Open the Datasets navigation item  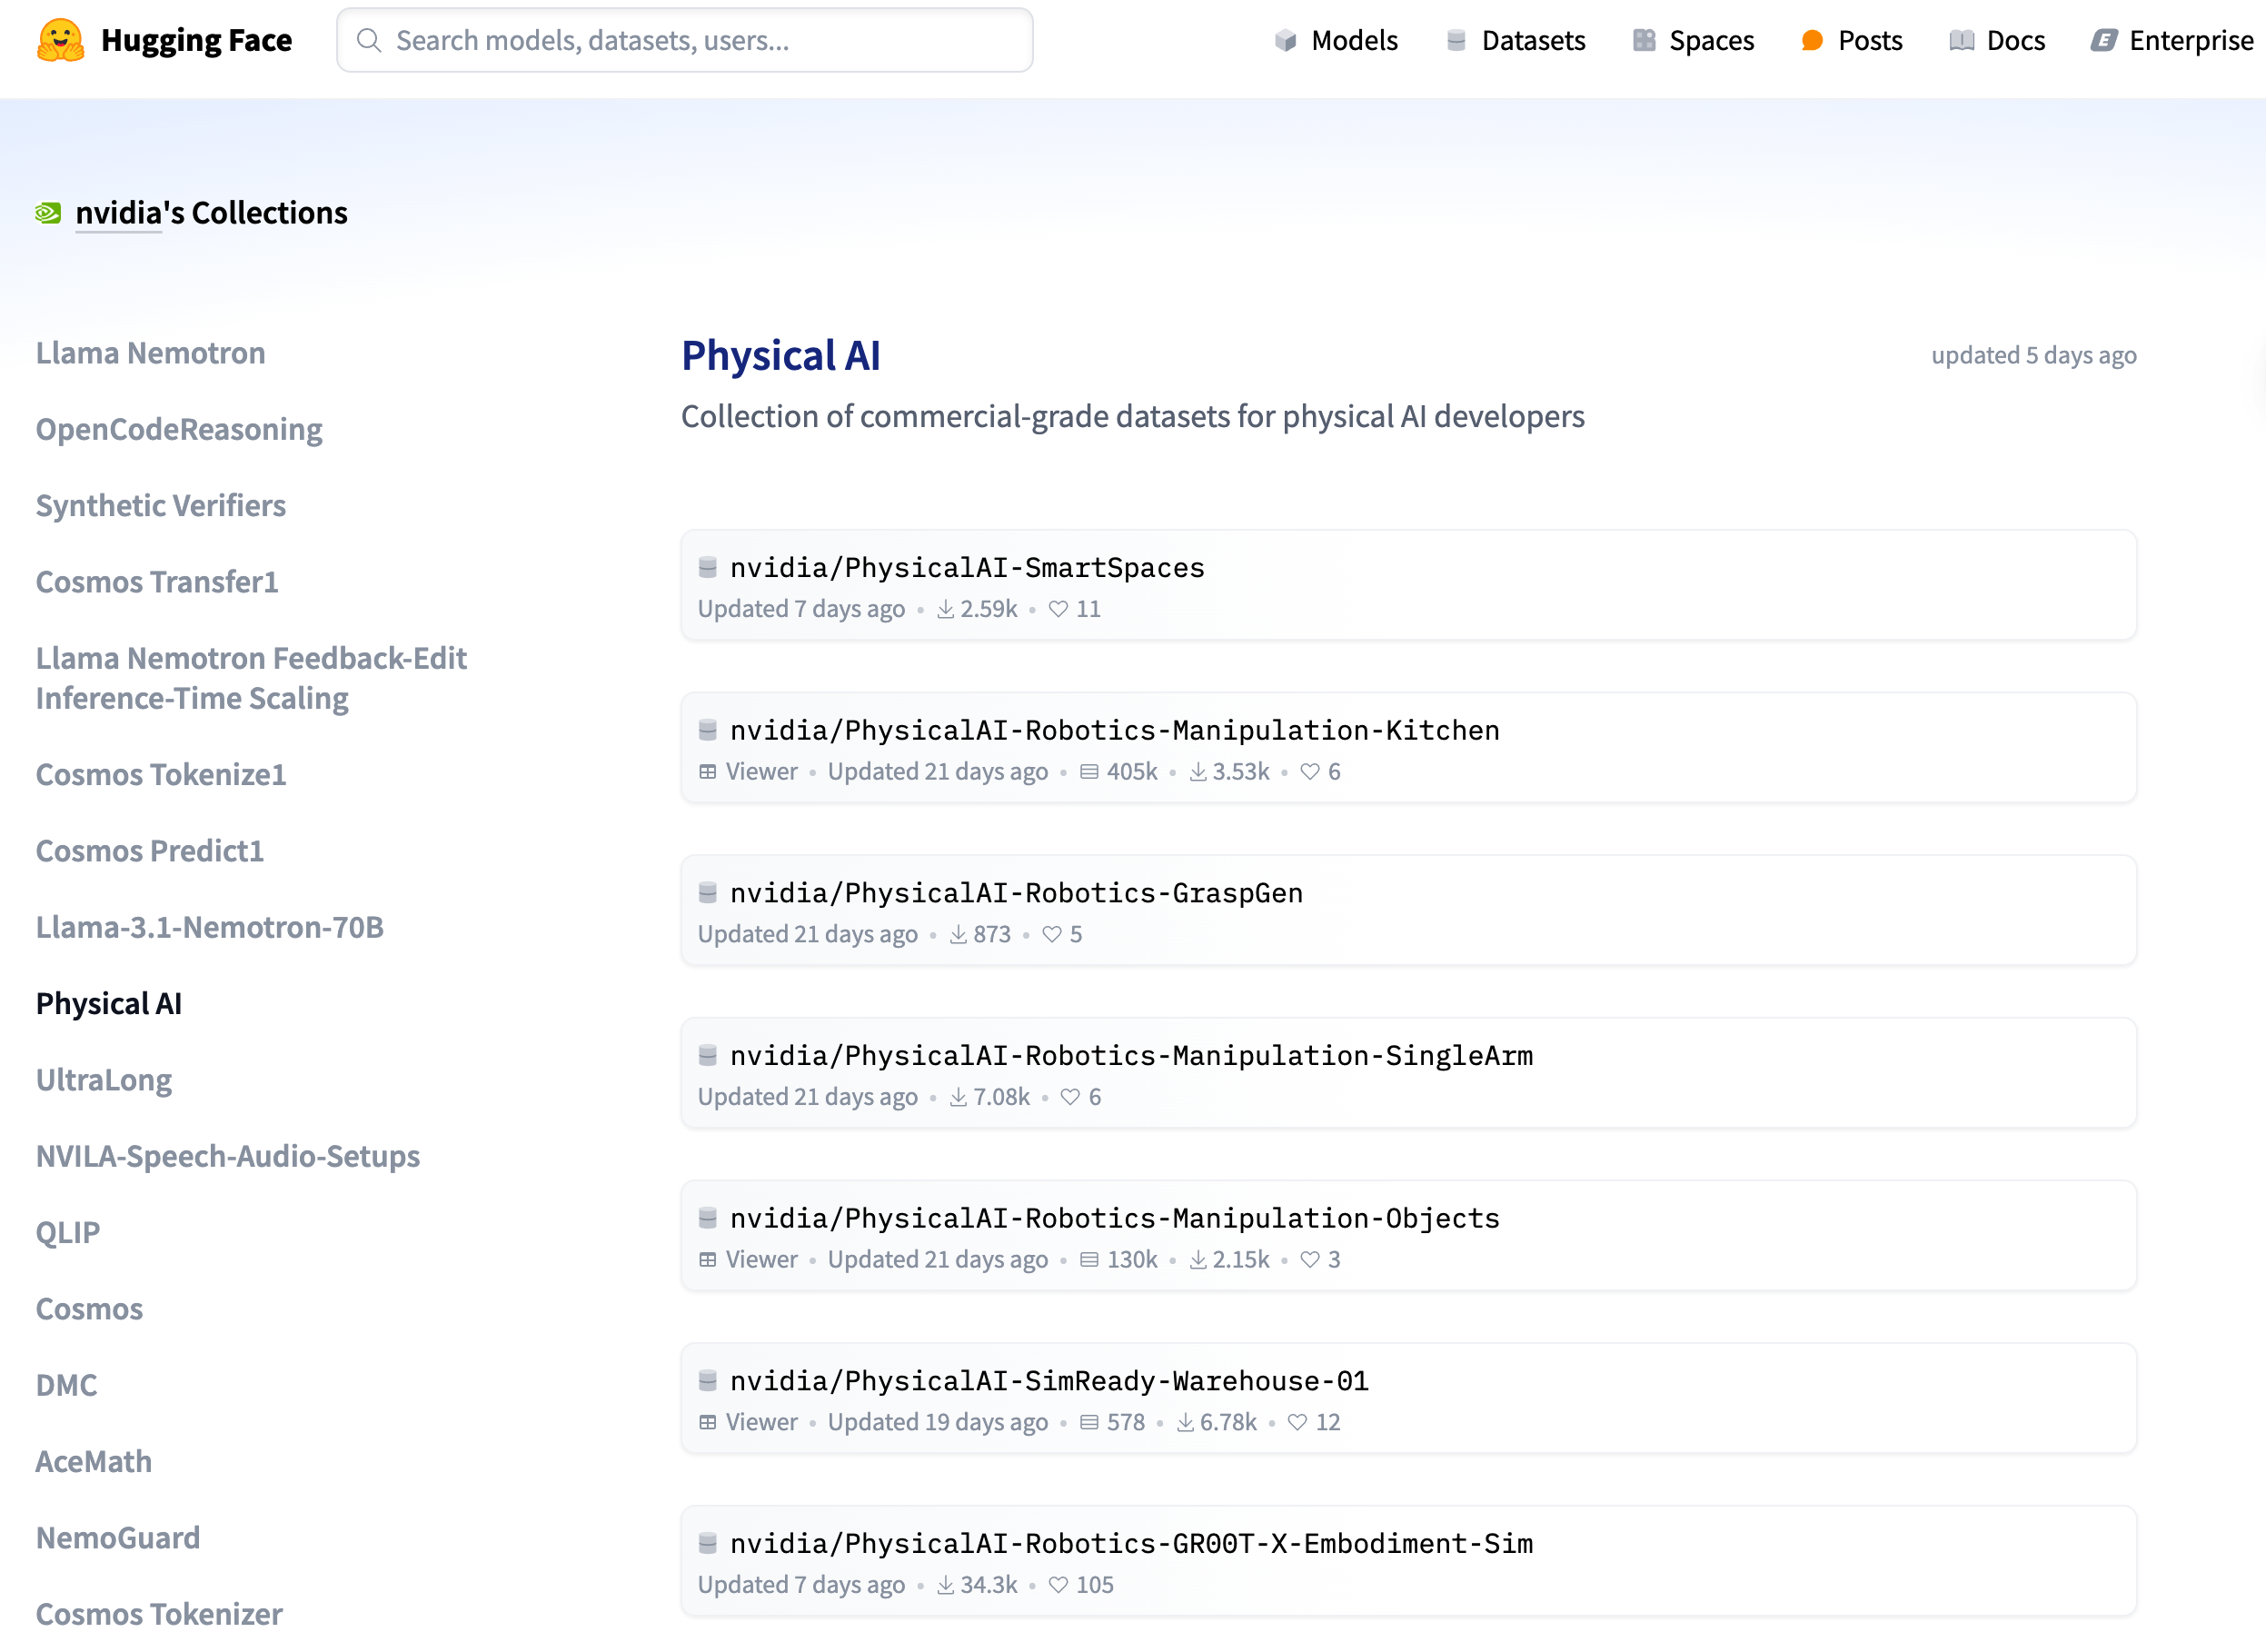point(1532,40)
